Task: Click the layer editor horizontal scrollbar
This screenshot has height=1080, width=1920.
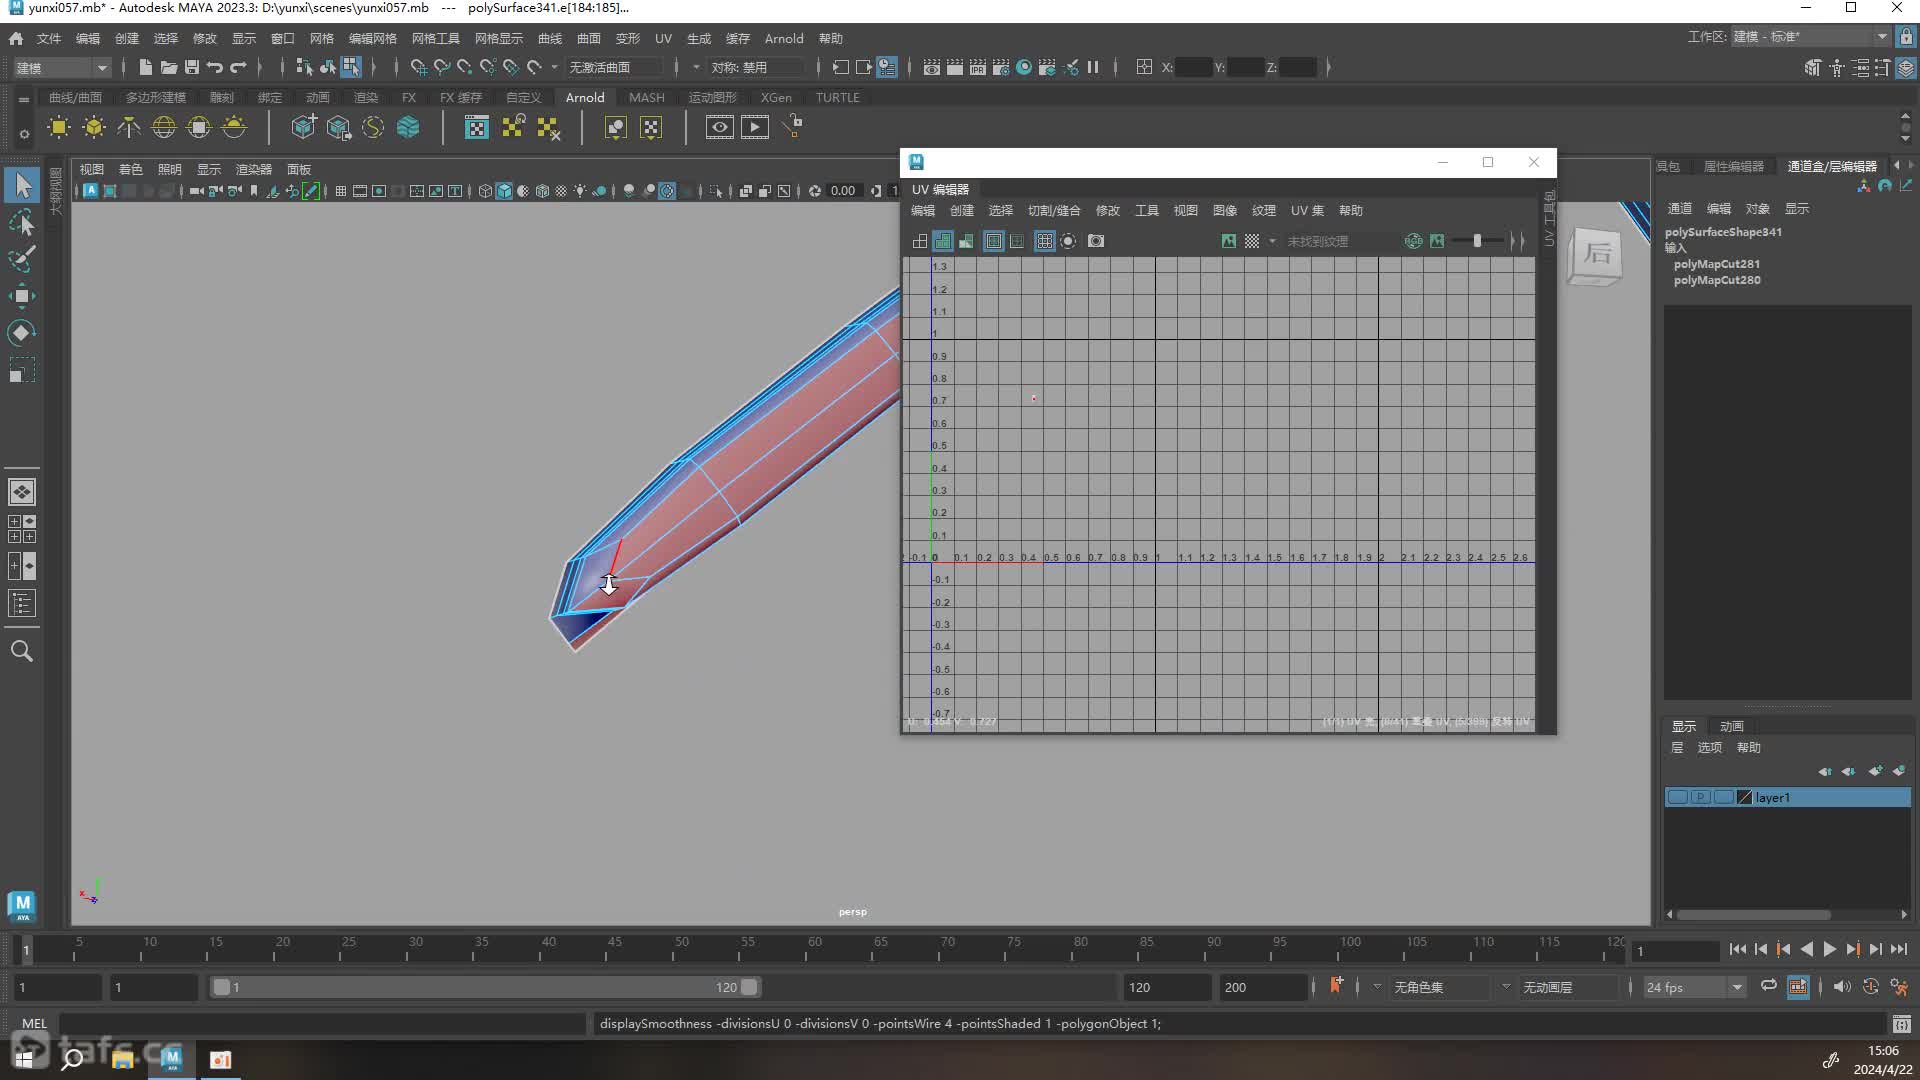Action: pos(1754,914)
